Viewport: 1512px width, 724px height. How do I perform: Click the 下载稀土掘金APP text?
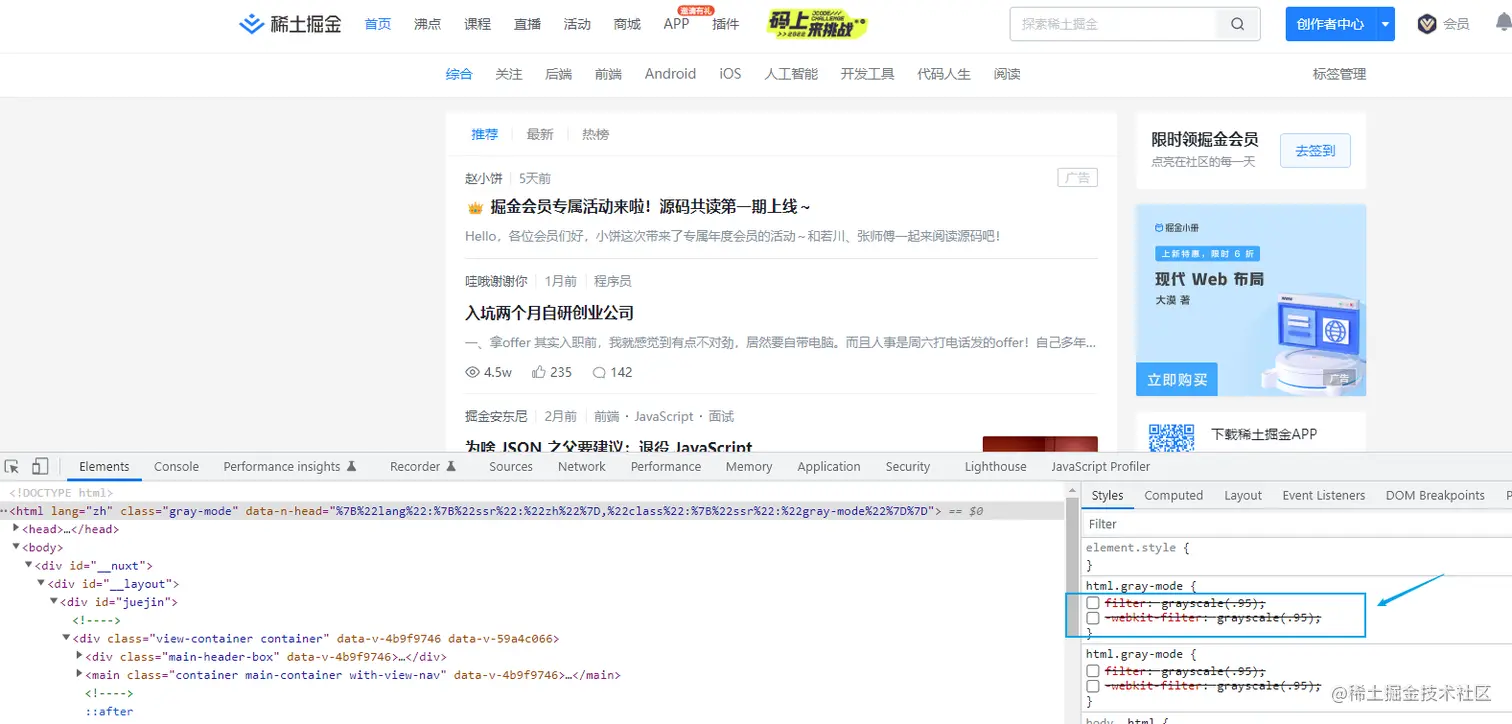click(1264, 434)
